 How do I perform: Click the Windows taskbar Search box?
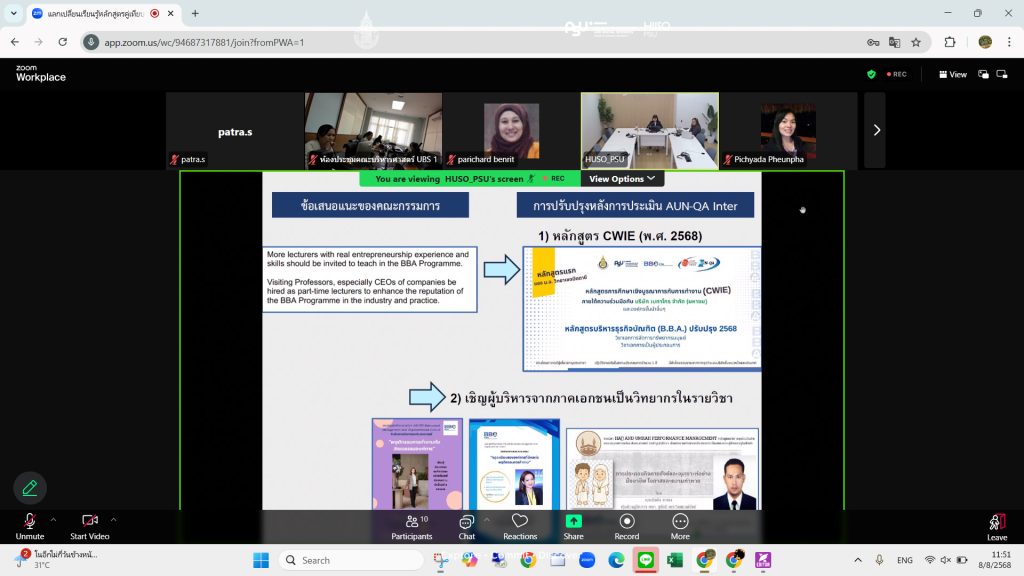point(350,560)
